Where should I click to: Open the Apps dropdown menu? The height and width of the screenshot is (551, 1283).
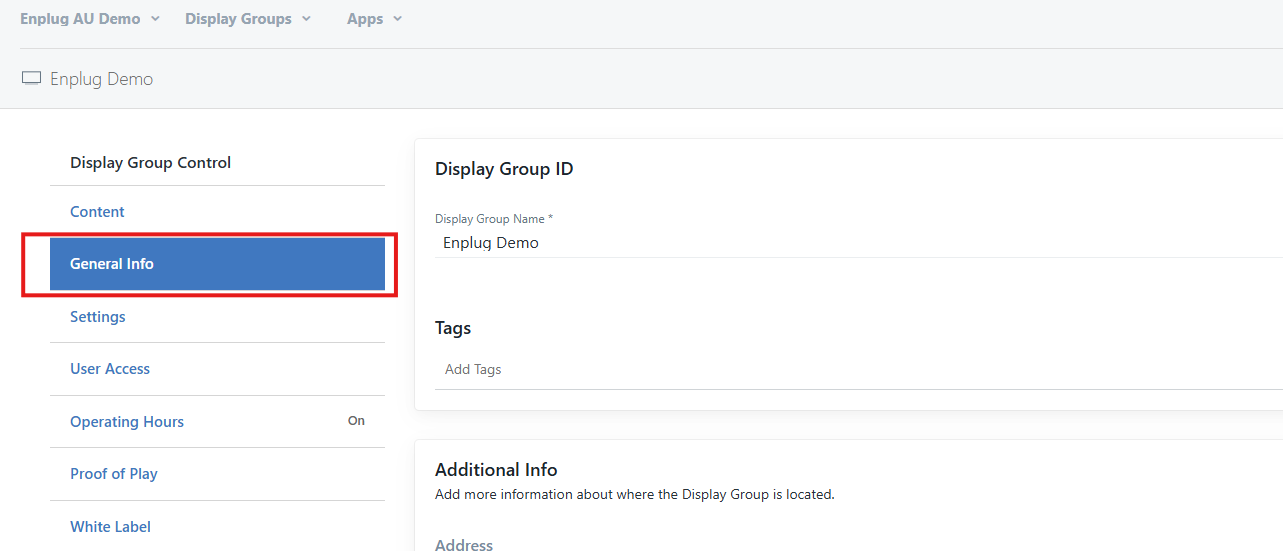click(x=365, y=19)
